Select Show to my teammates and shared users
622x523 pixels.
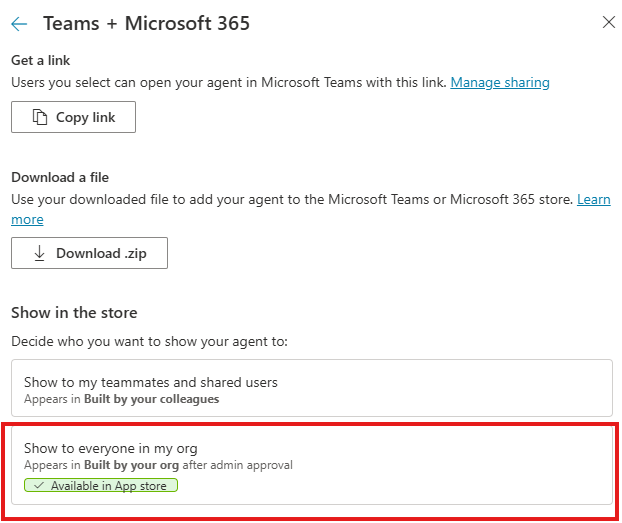pos(312,388)
